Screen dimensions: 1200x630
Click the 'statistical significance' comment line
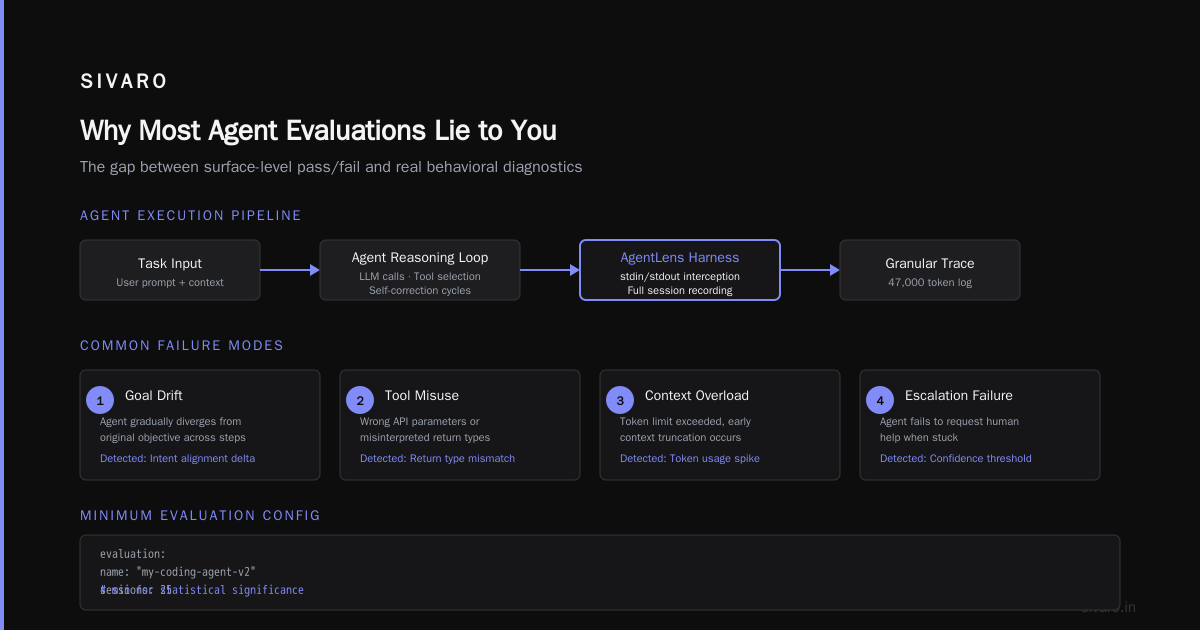202,590
